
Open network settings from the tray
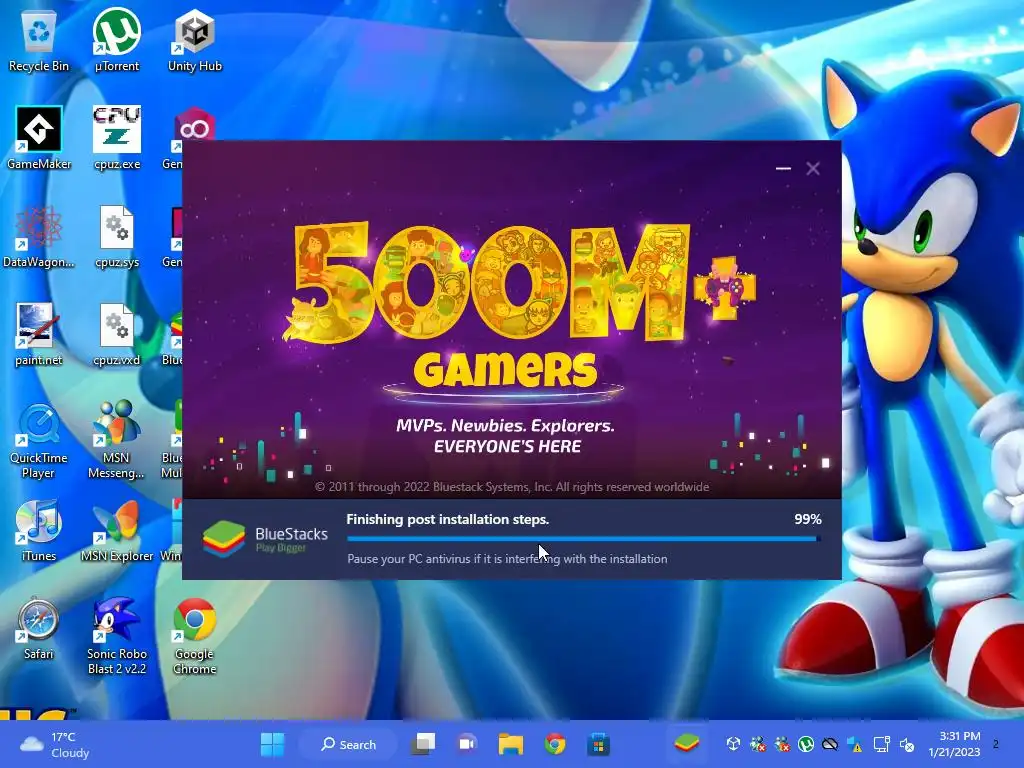click(x=882, y=744)
